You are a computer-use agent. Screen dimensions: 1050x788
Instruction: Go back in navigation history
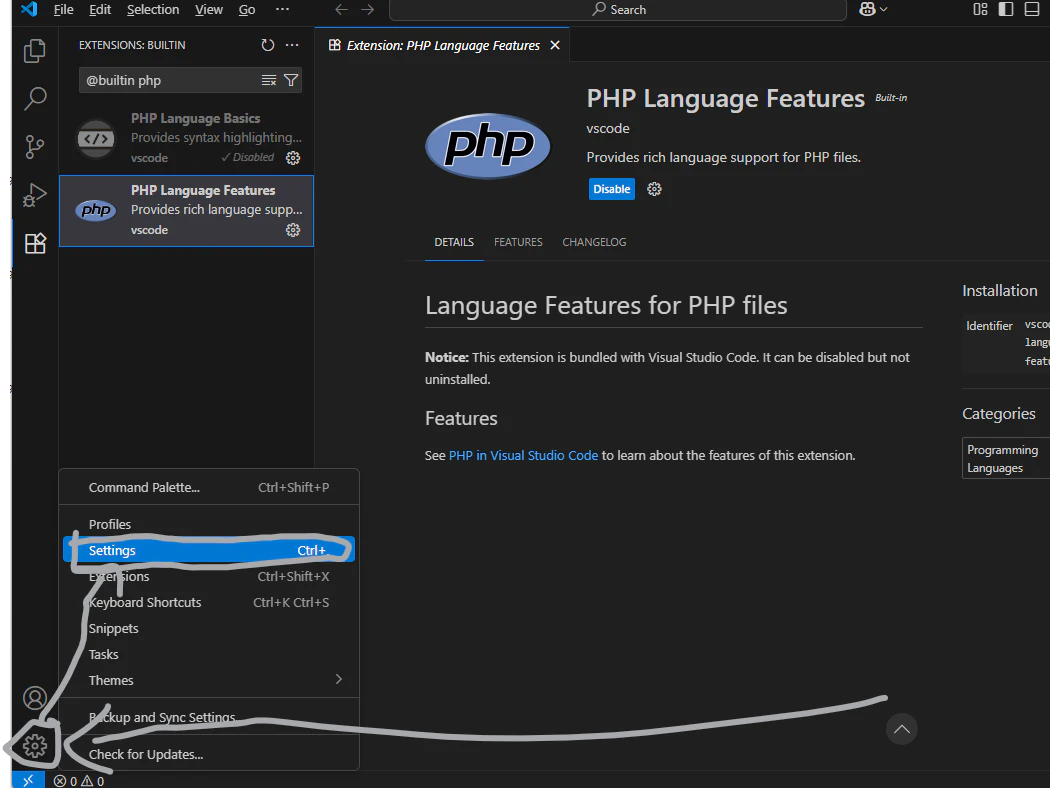pyautogui.click(x=342, y=9)
